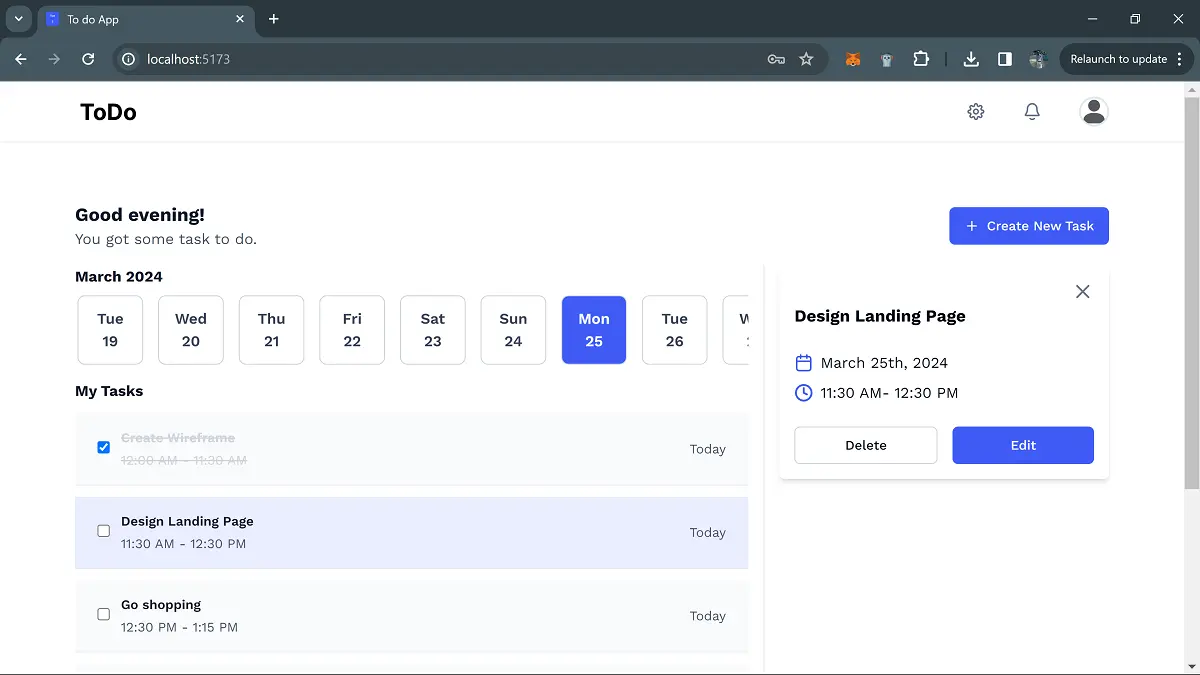Edit the Design Landing Page task

tap(1022, 445)
